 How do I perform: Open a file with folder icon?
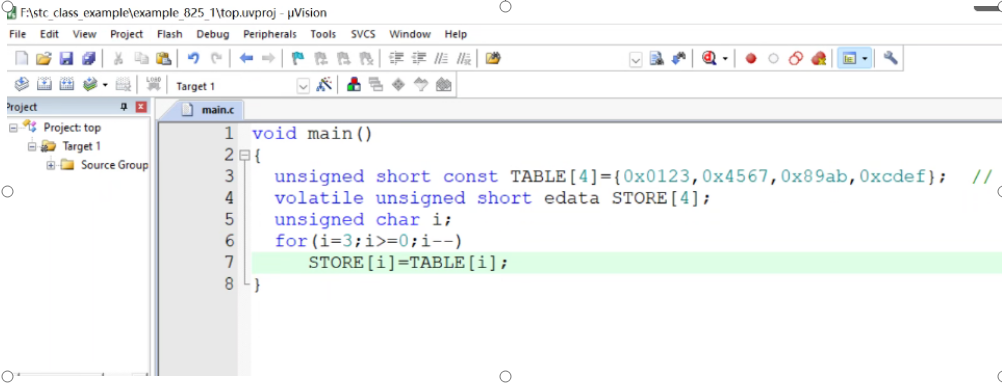click(43, 59)
